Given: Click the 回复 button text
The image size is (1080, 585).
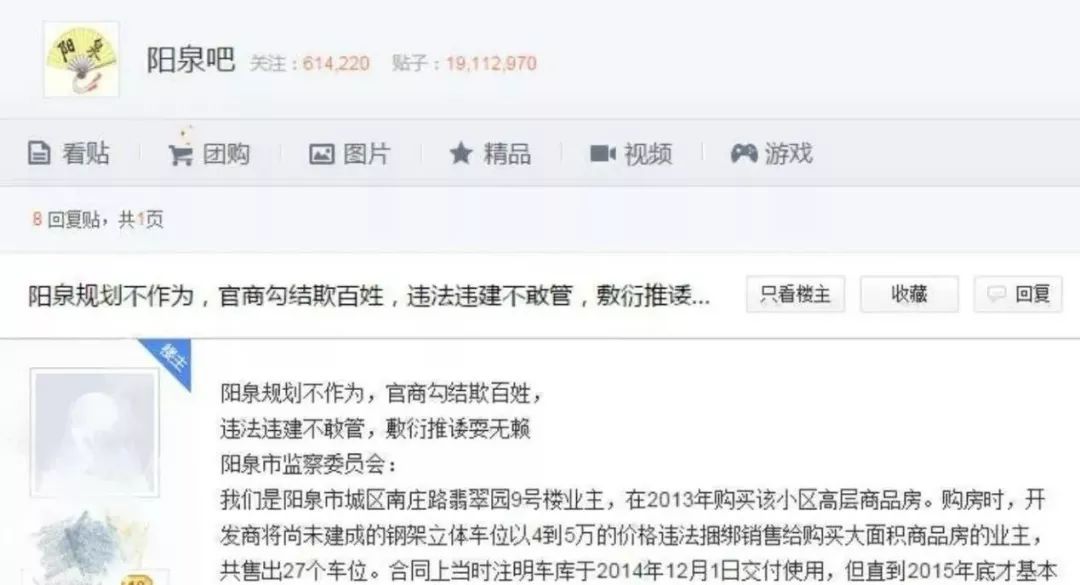Looking at the screenshot, I should [1032, 294].
